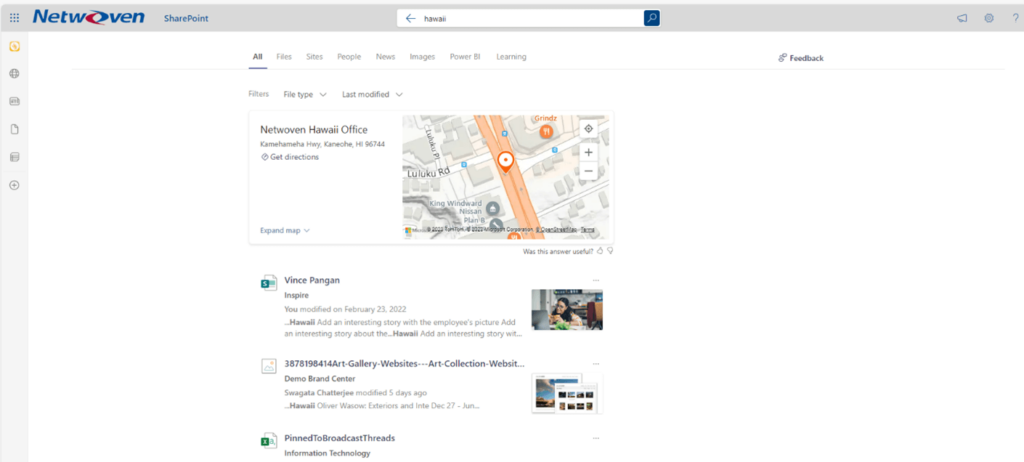Open the Last modified filter dropdown
Image resolution: width=1024 pixels, height=462 pixels.
(x=372, y=95)
